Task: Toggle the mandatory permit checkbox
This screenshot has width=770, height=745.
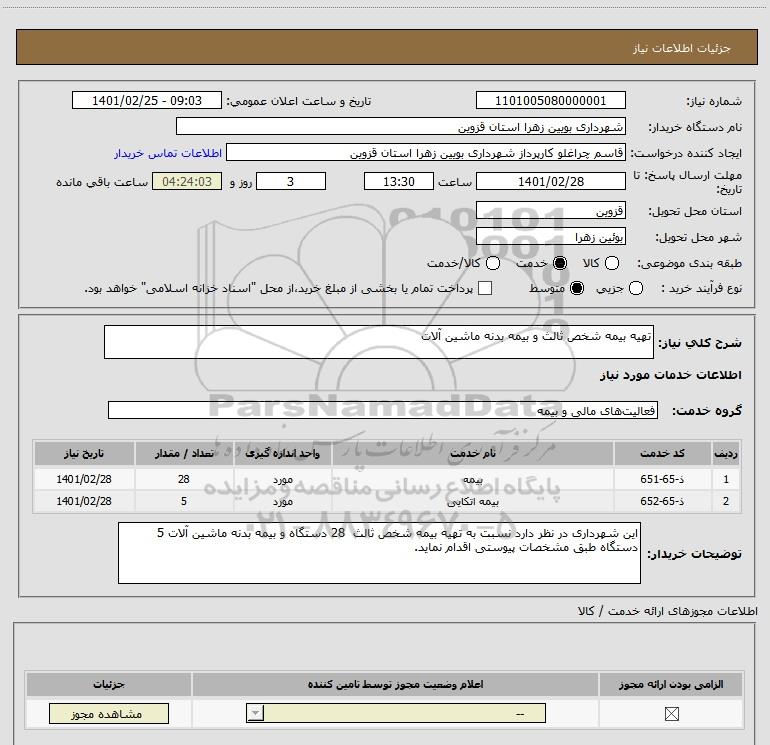Action: pyautogui.click(x=671, y=714)
